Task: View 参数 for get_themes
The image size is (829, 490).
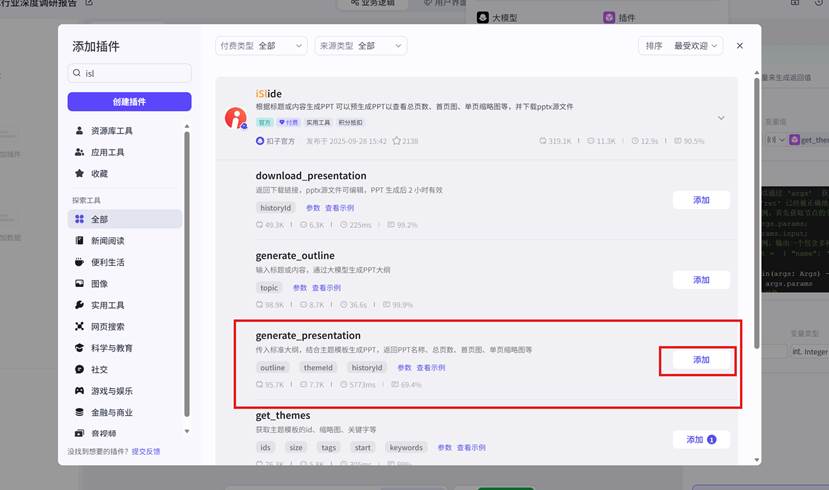Action: click(x=445, y=448)
